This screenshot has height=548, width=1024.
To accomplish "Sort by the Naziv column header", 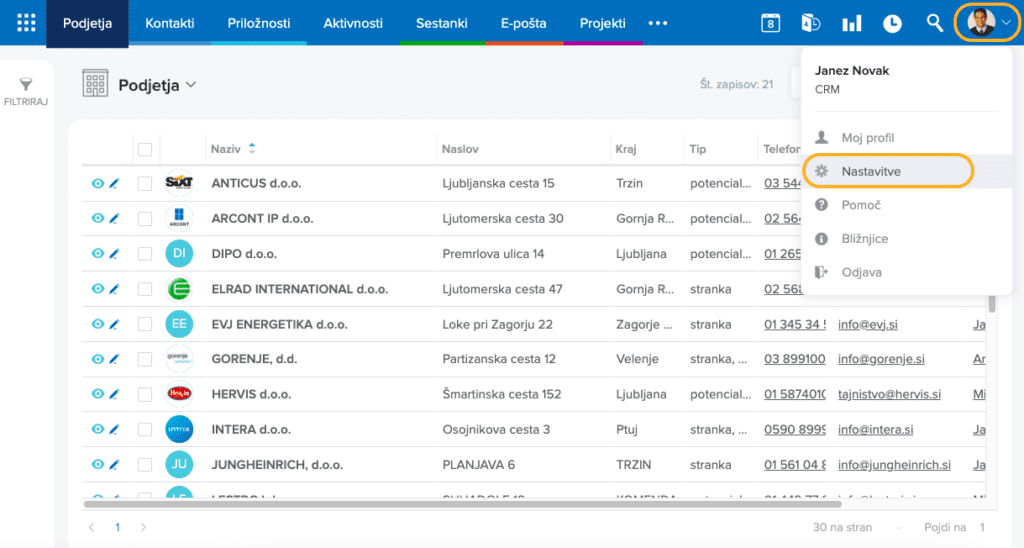I will [x=226, y=149].
